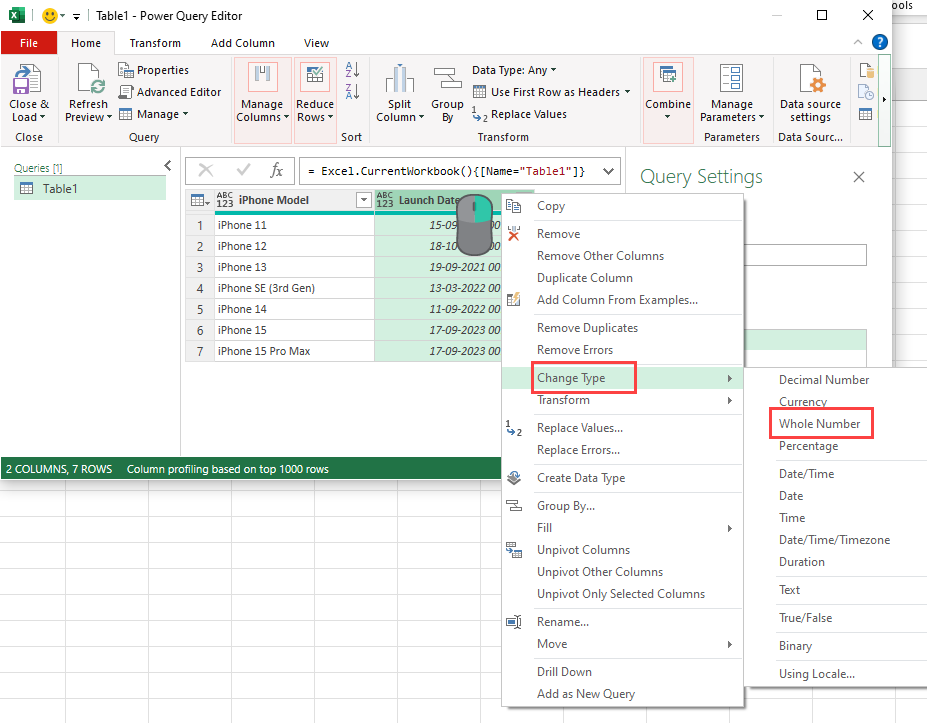Click Replace Values in the ribbon

(519, 114)
